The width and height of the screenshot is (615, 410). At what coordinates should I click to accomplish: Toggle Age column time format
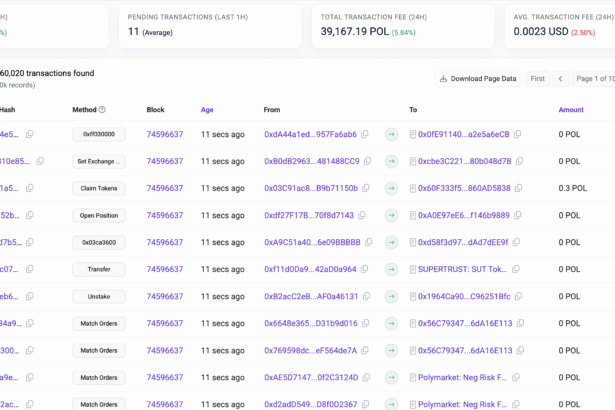[x=207, y=110]
